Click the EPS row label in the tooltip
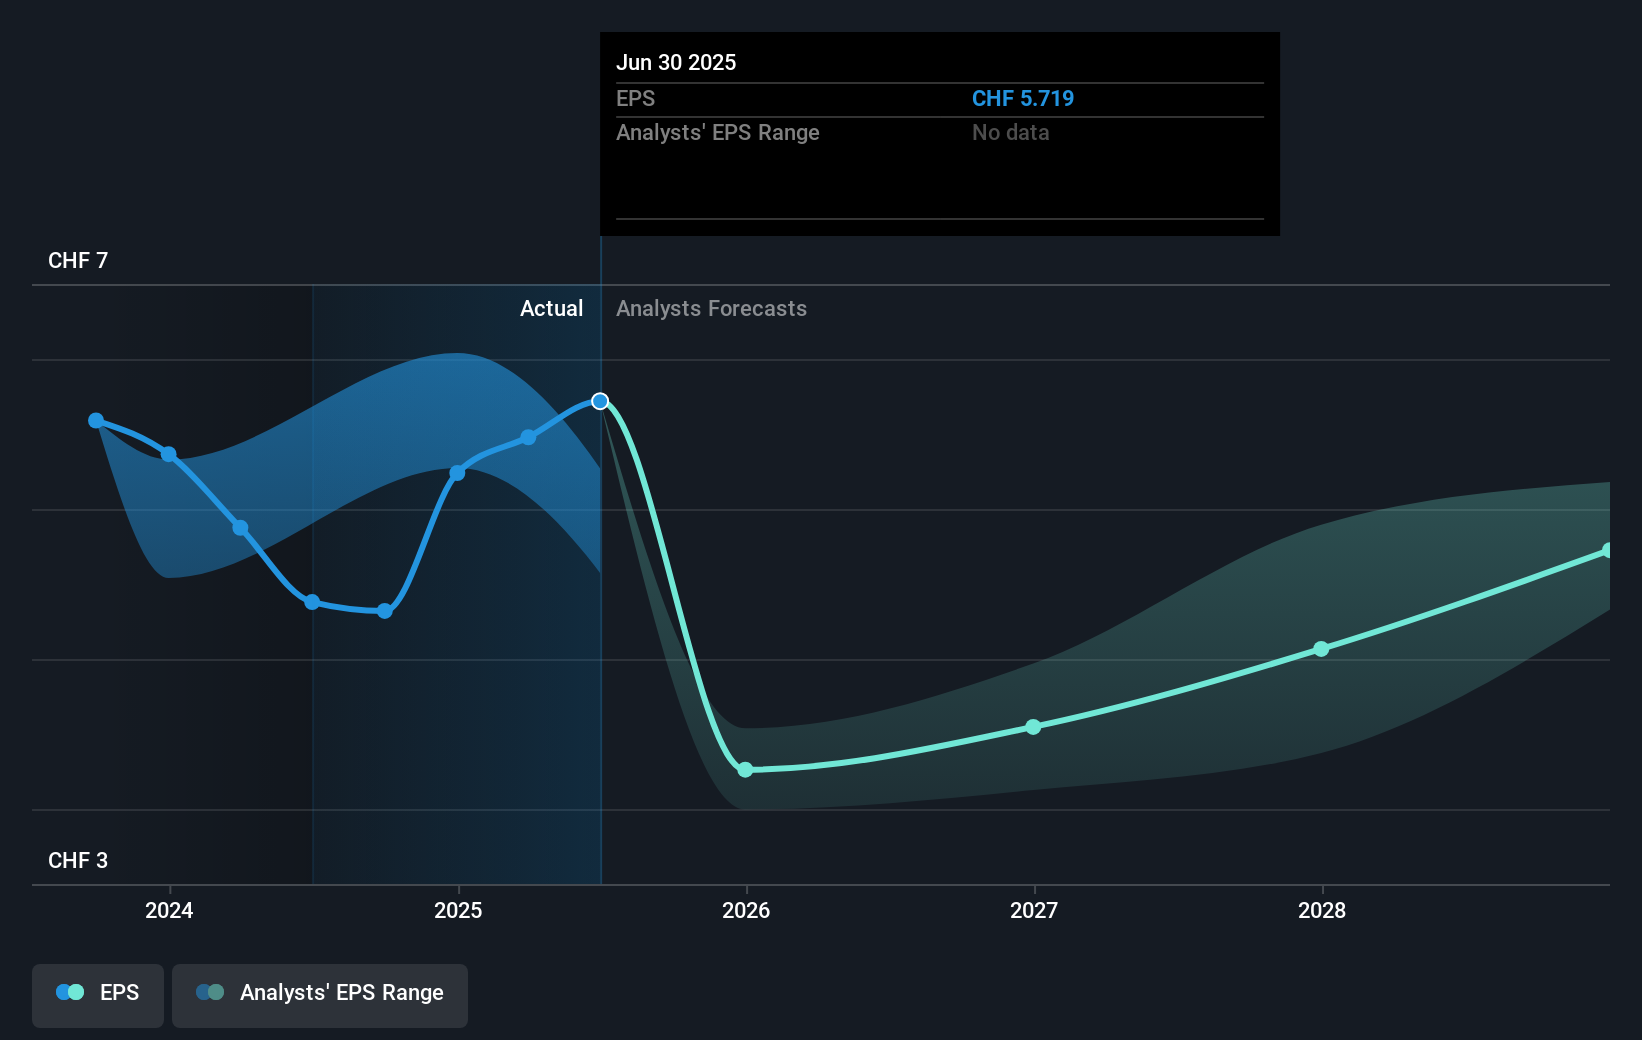This screenshot has width=1642, height=1040. (x=635, y=99)
